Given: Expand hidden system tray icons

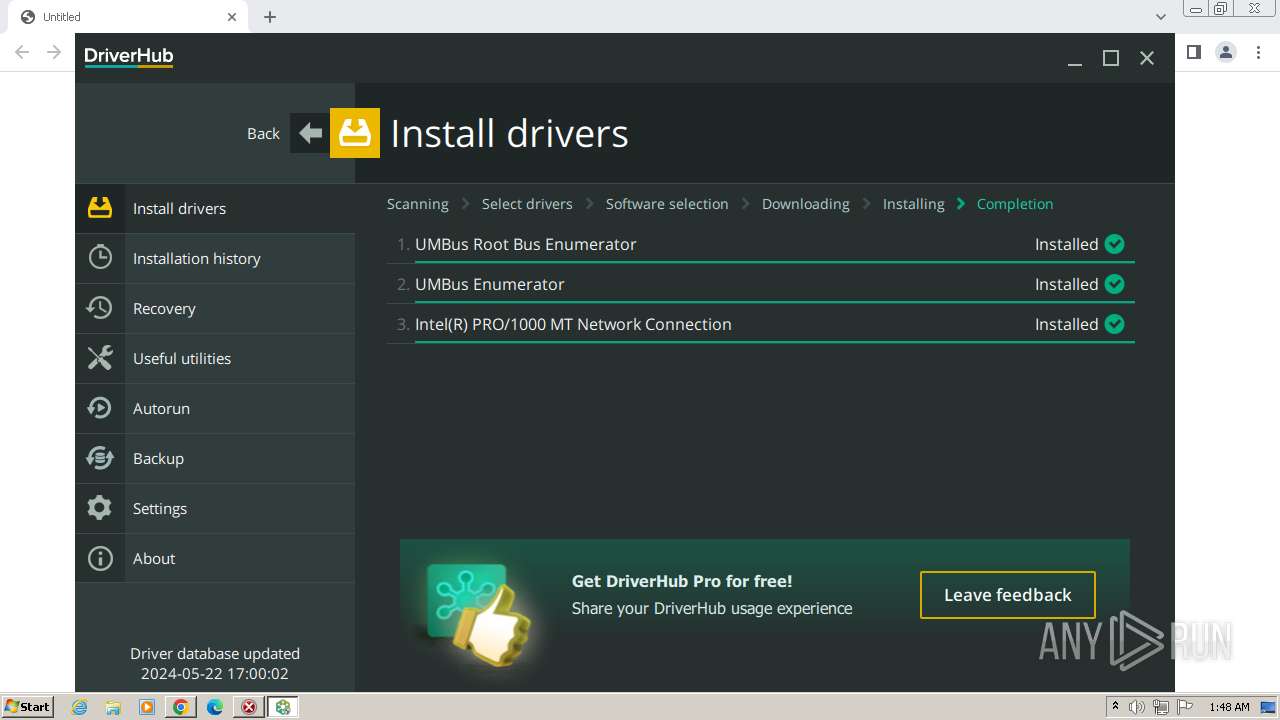Looking at the screenshot, I should point(1115,707).
